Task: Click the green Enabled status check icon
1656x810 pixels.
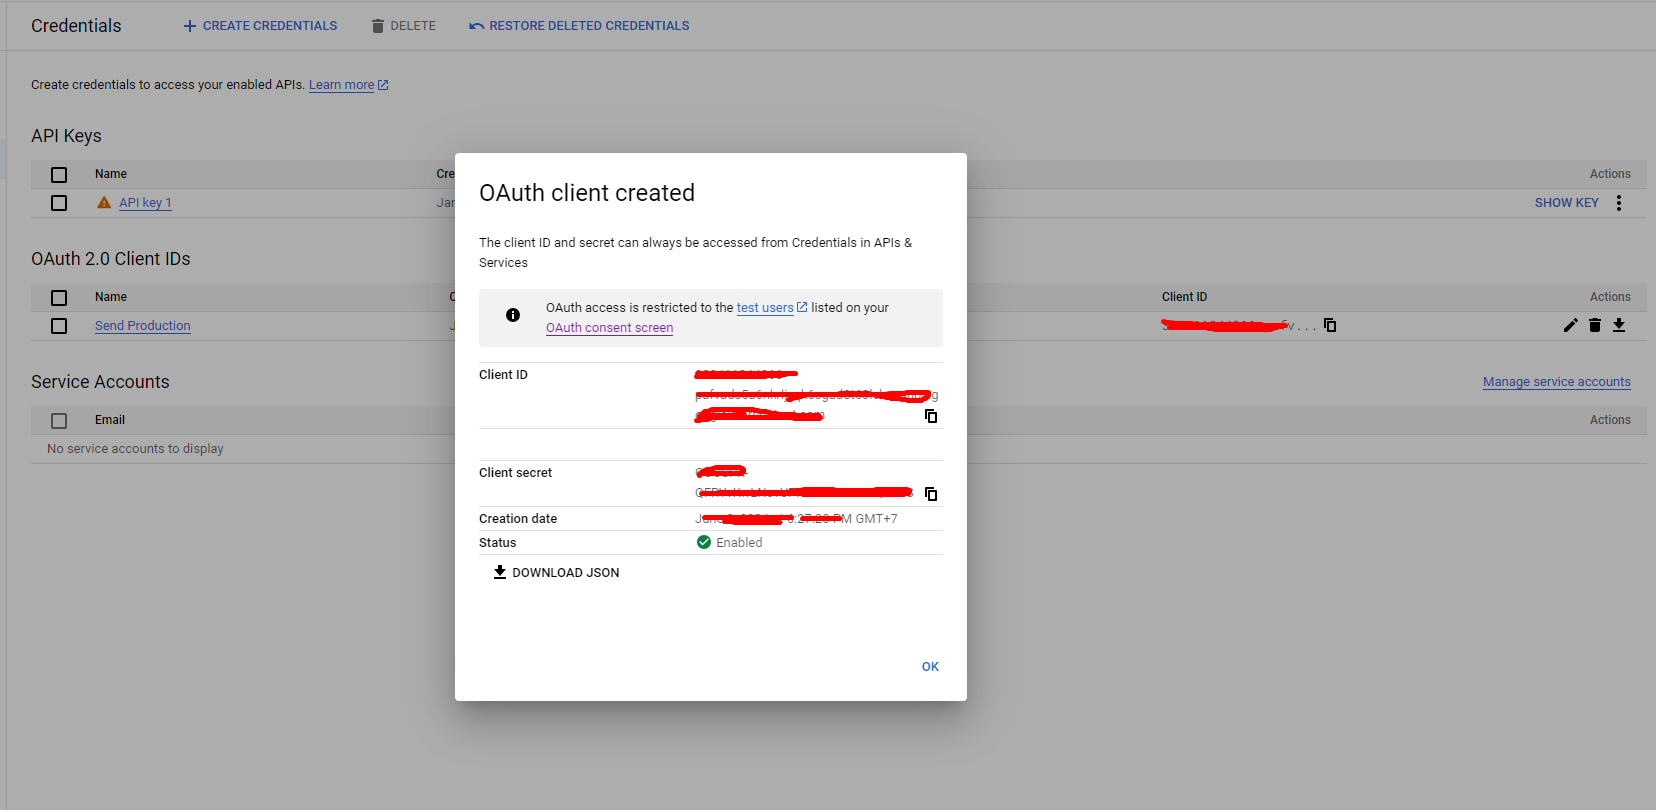Action: [704, 542]
